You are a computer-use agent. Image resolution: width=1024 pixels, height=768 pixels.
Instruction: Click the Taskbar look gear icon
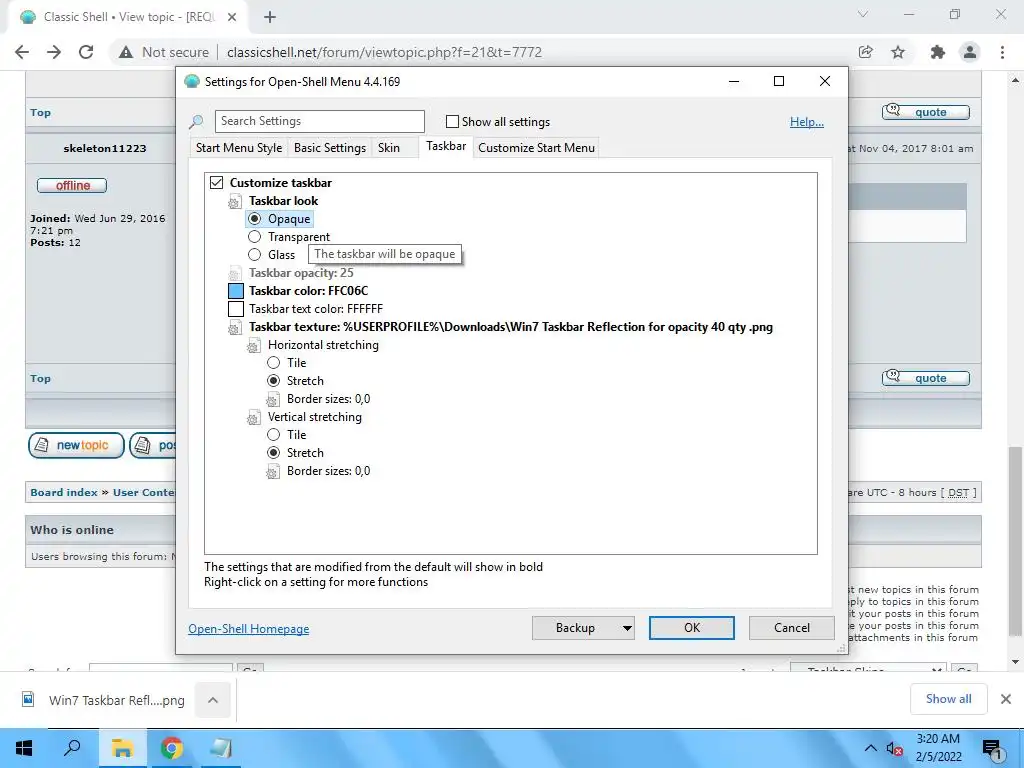234,202
